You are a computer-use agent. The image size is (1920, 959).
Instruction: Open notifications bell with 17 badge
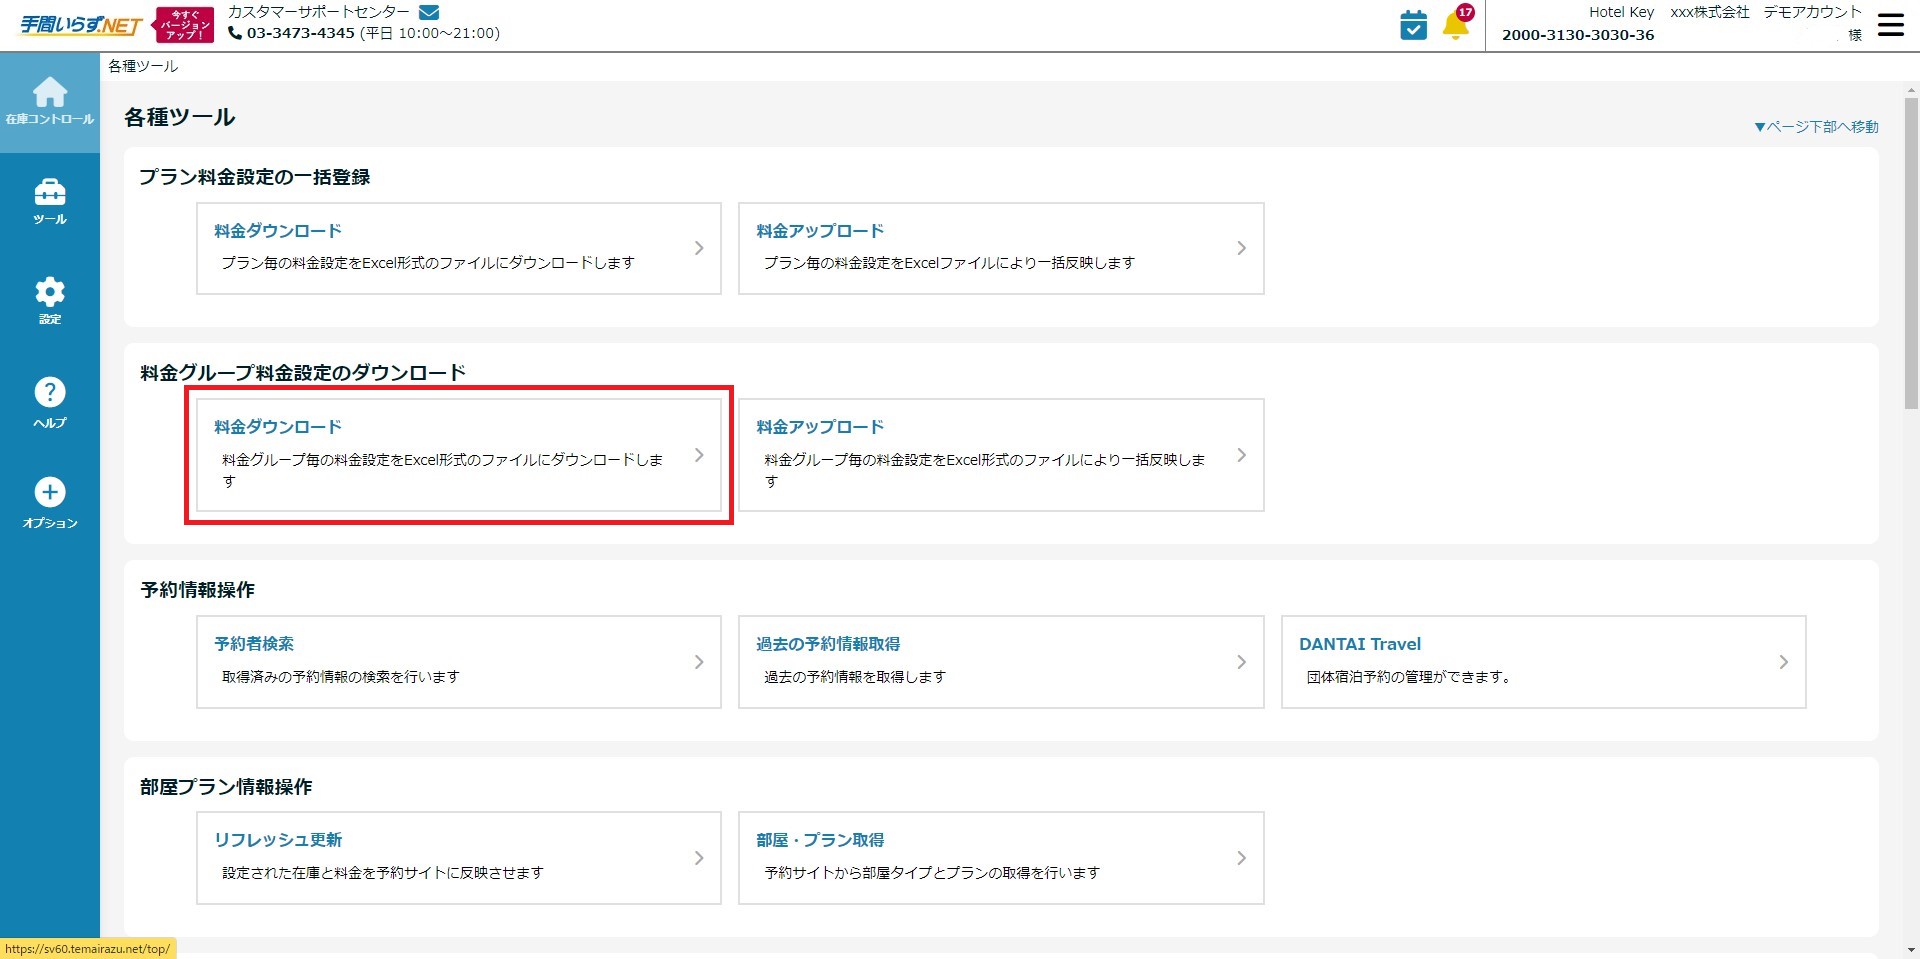(x=1456, y=25)
